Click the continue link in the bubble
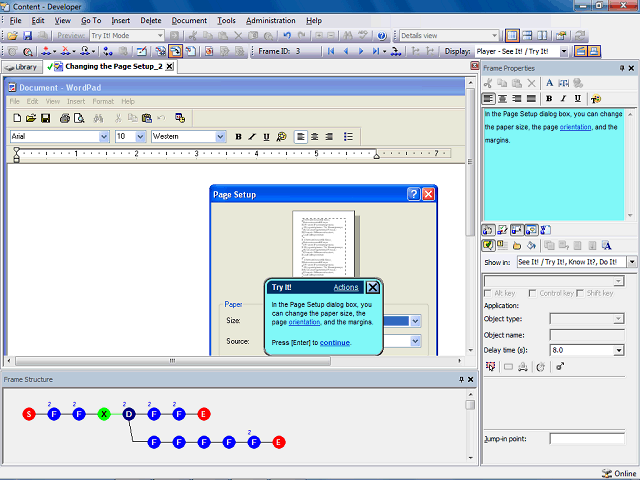 pyautogui.click(x=335, y=342)
